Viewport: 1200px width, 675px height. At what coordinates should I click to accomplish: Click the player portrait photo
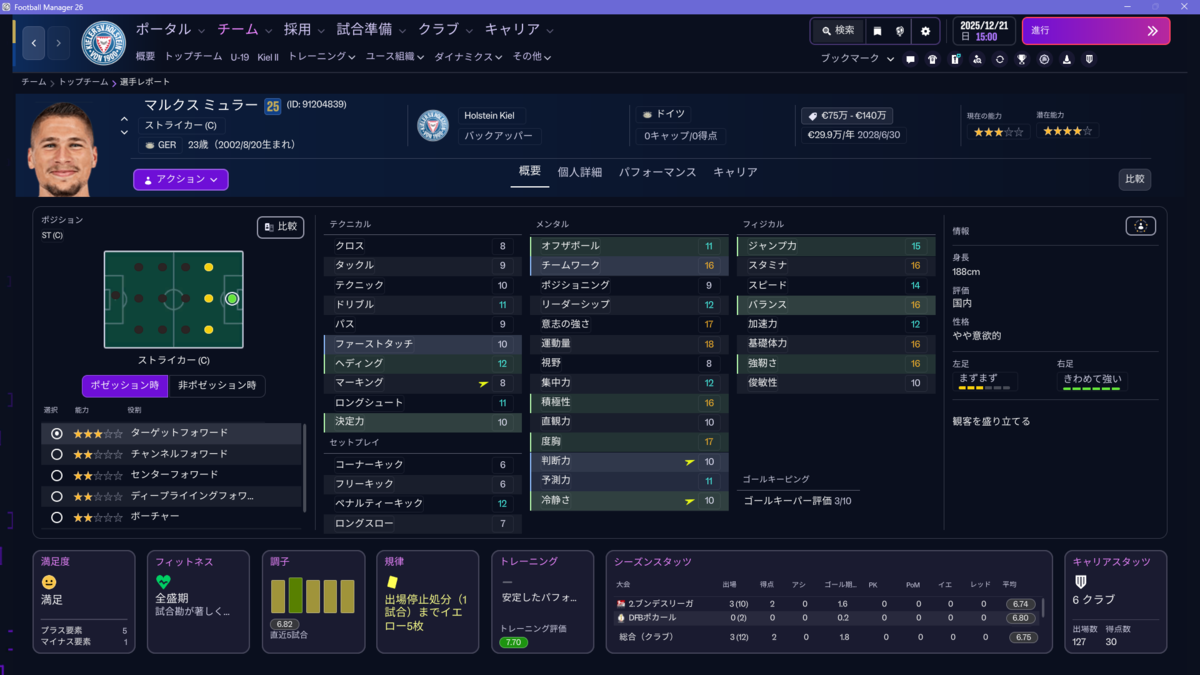tap(62, 148)
